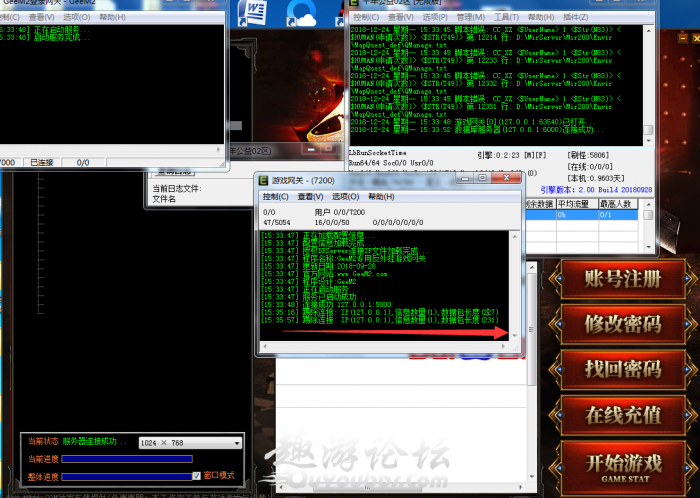Toggle the 窗口模式 windowed mode checkbox
700x498 pixels.
197,476
